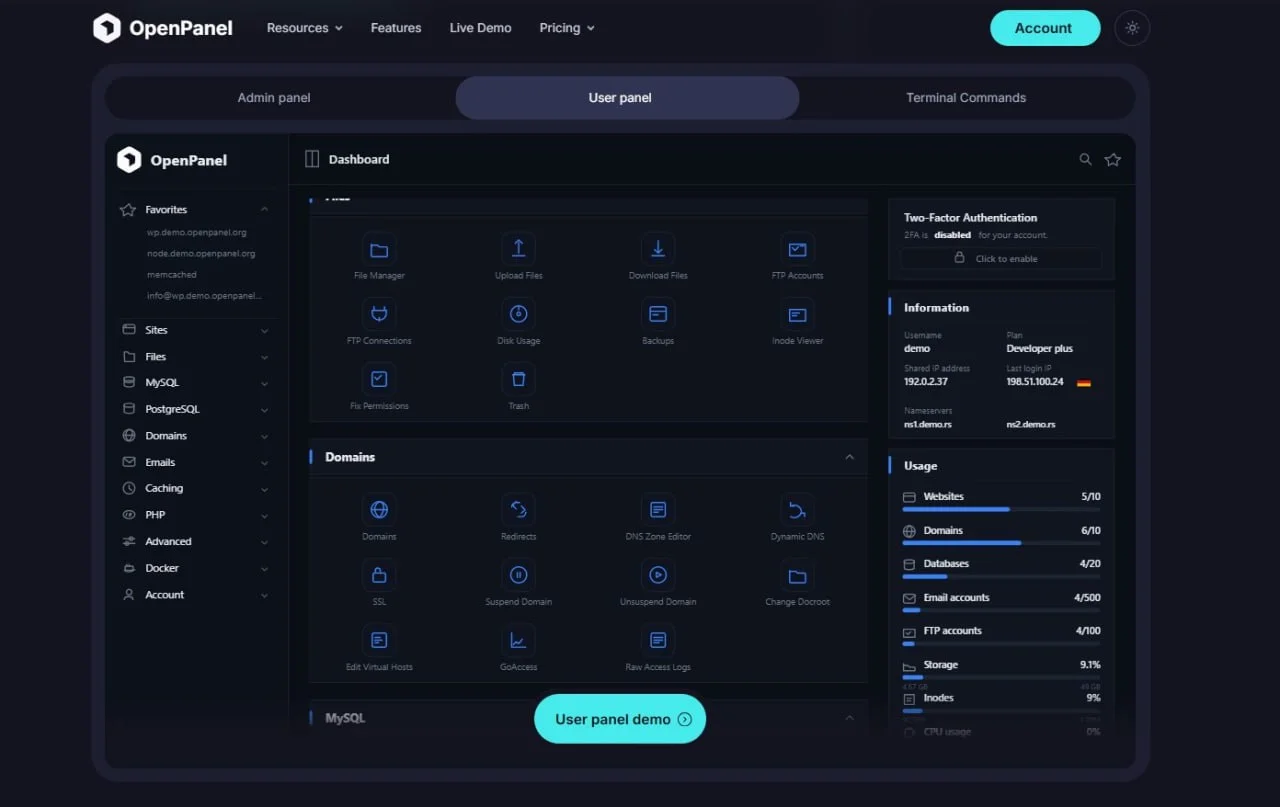
Task: Click the Upload Files icon
Action: (x=518, y=250)
